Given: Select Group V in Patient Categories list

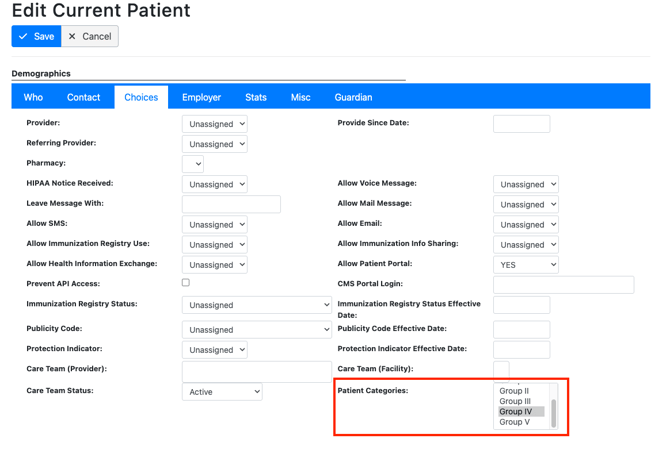Looking at the screenshot, I should pyautogui.click(x=515, y=422).
